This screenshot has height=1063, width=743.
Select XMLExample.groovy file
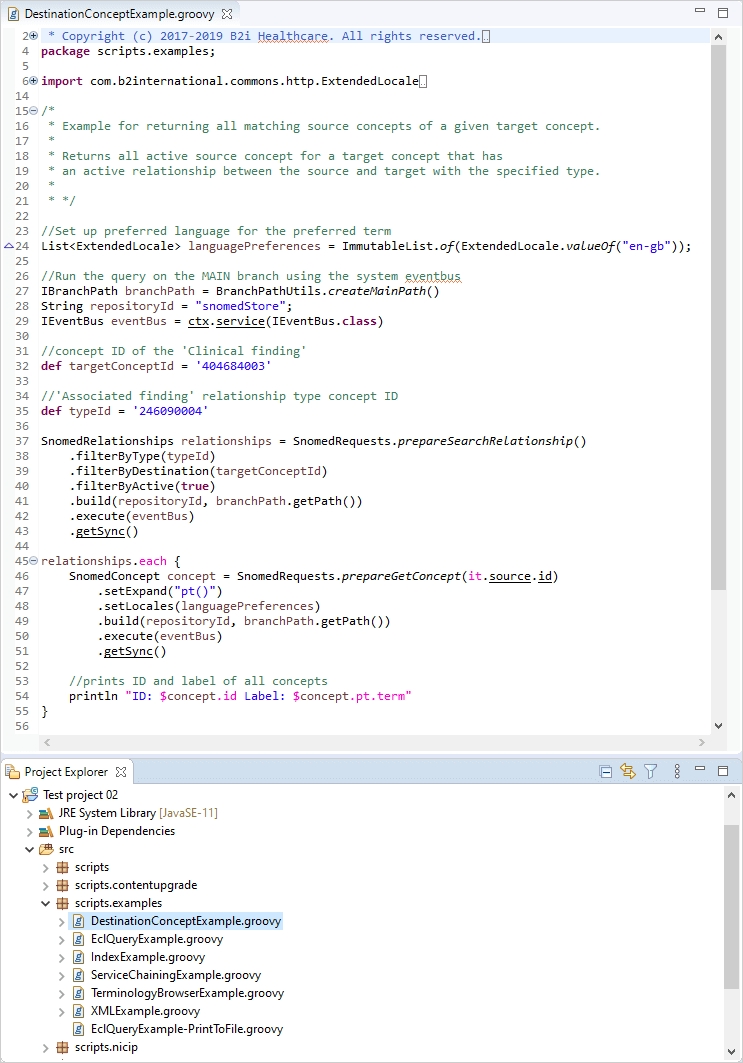tap(145, 1011)
